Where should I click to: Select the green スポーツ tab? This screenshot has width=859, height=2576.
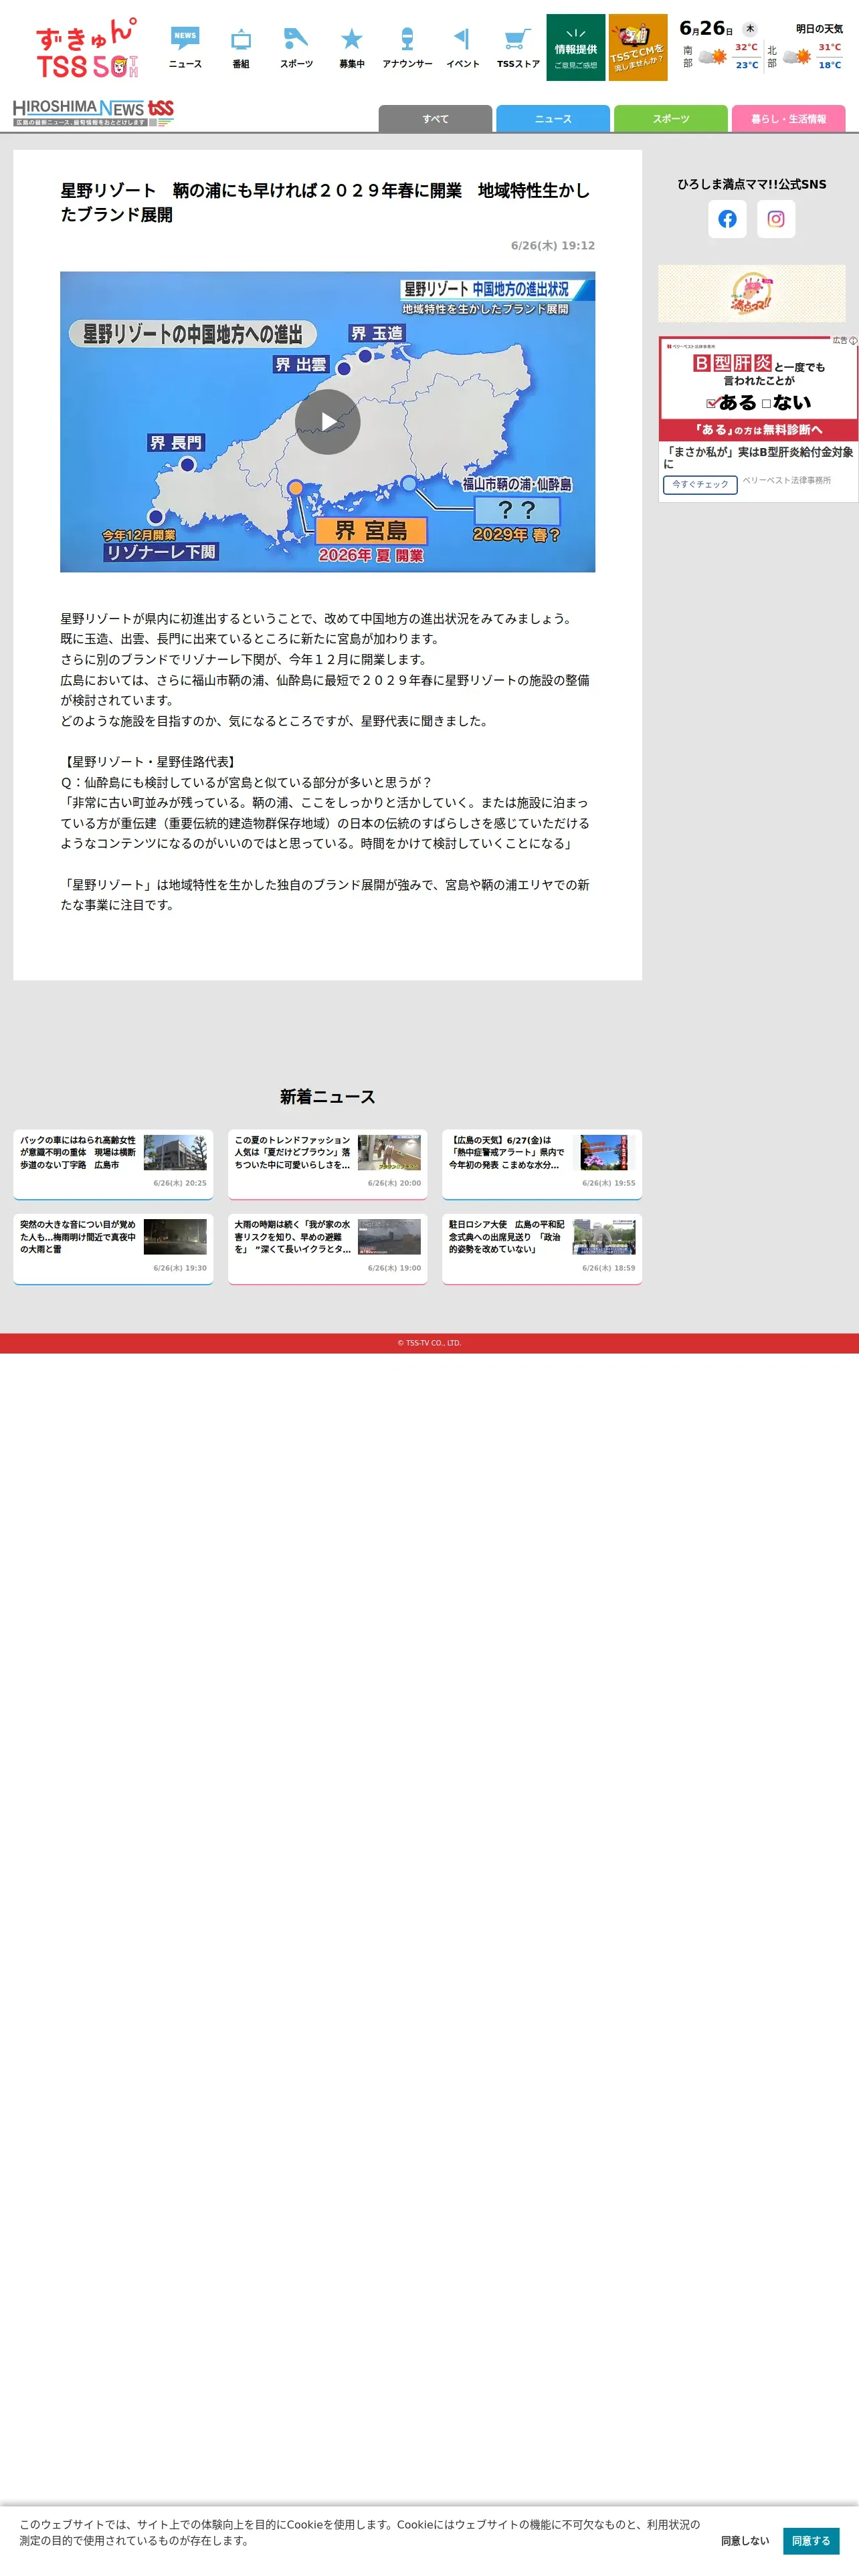point(671,119)
